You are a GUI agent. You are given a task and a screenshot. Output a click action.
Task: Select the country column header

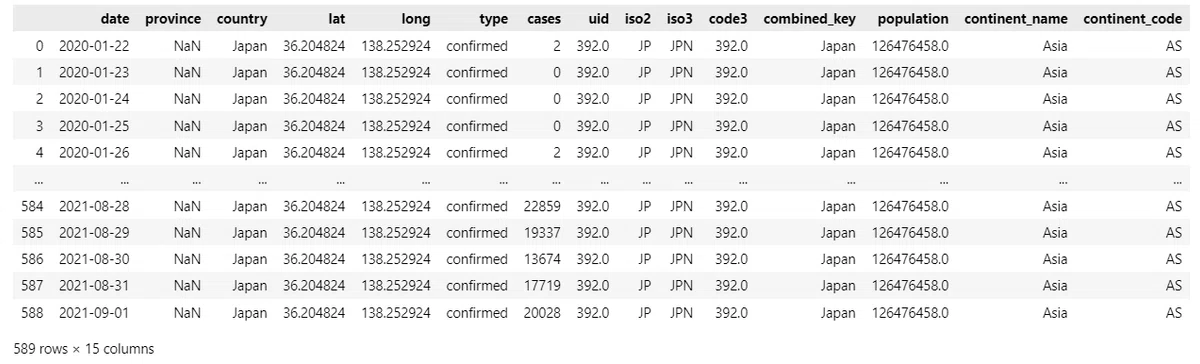coord(242,20)
